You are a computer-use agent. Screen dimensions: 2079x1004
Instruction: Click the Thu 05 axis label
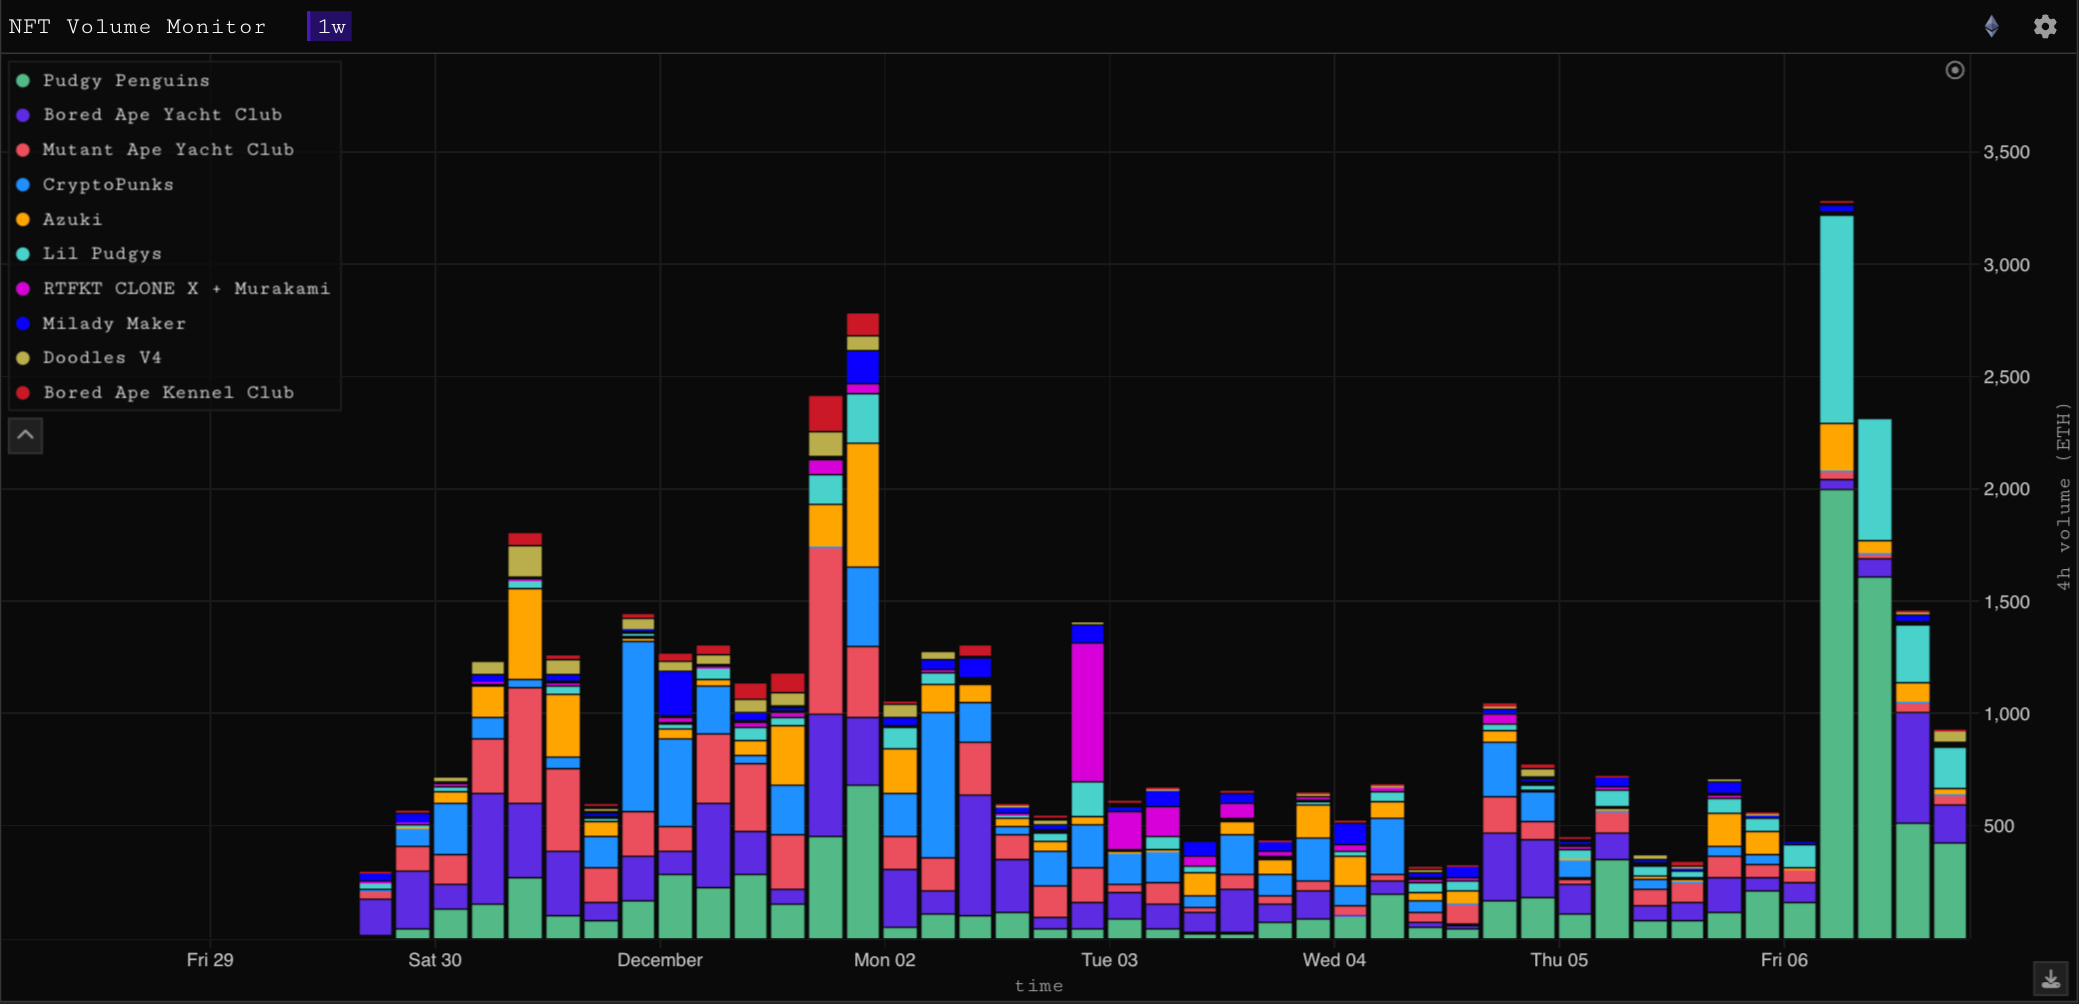tap(1559, 960)
